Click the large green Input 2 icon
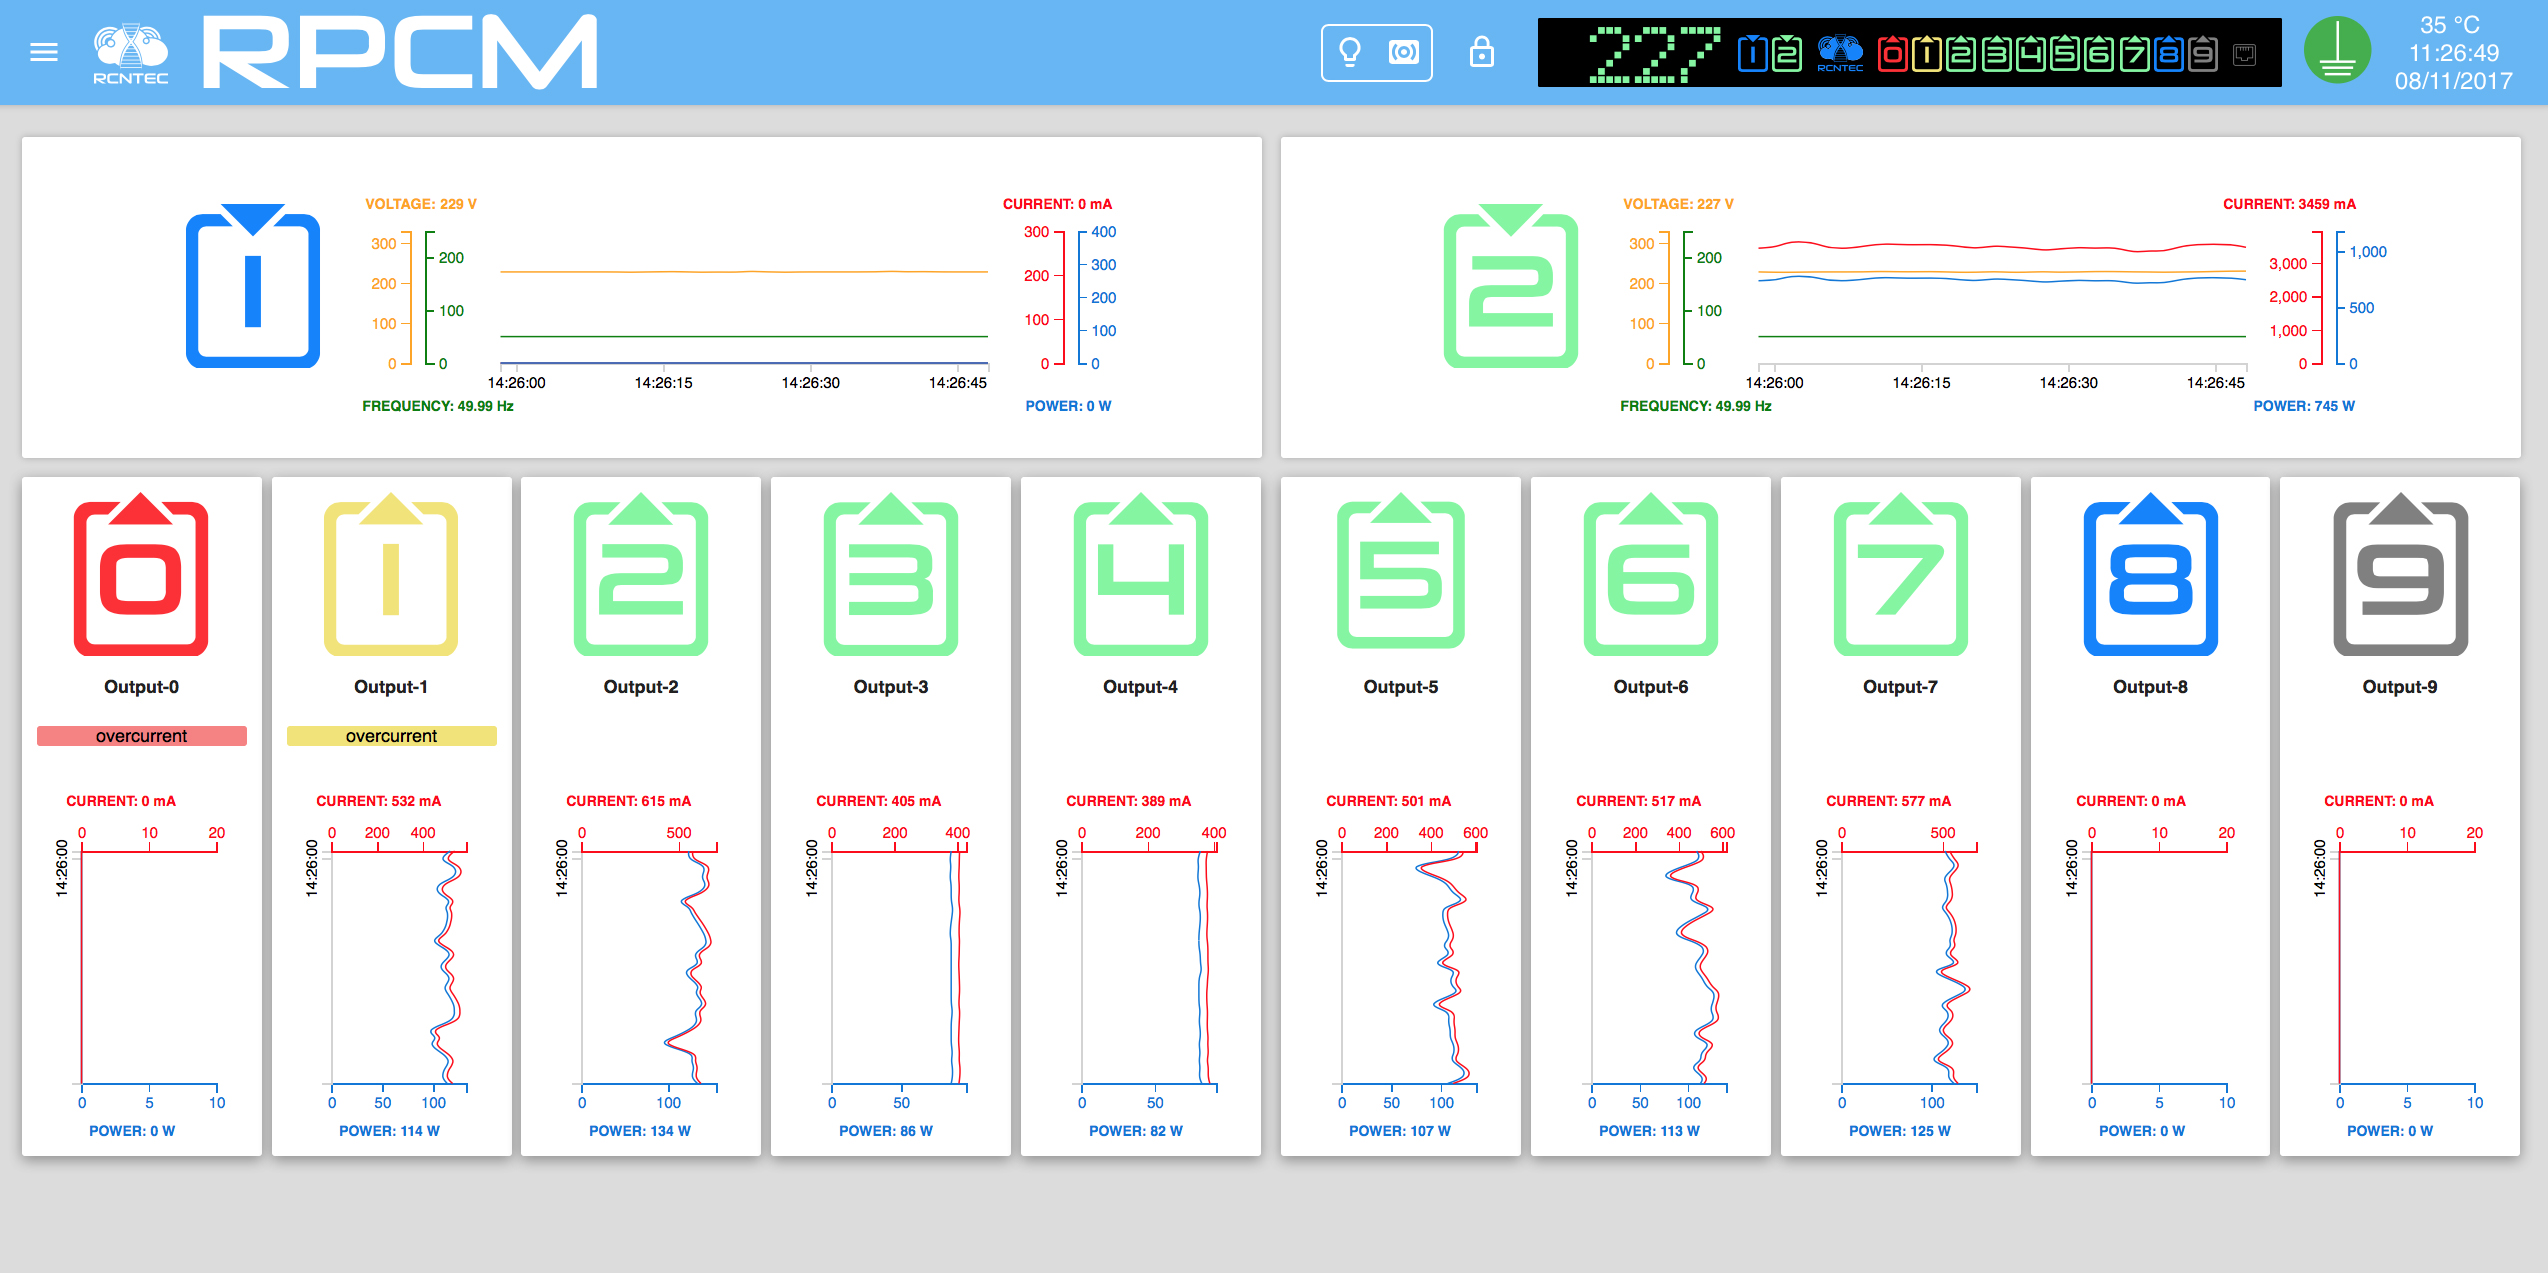 [x=1511, y=286]
